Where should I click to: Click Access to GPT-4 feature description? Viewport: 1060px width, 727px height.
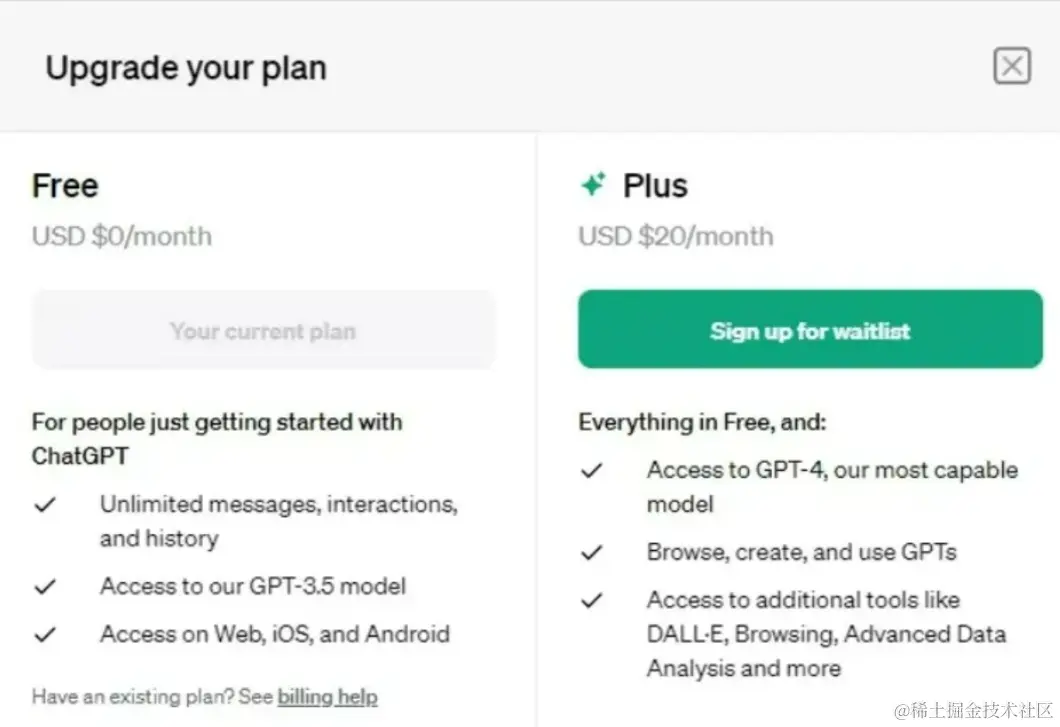832,487
